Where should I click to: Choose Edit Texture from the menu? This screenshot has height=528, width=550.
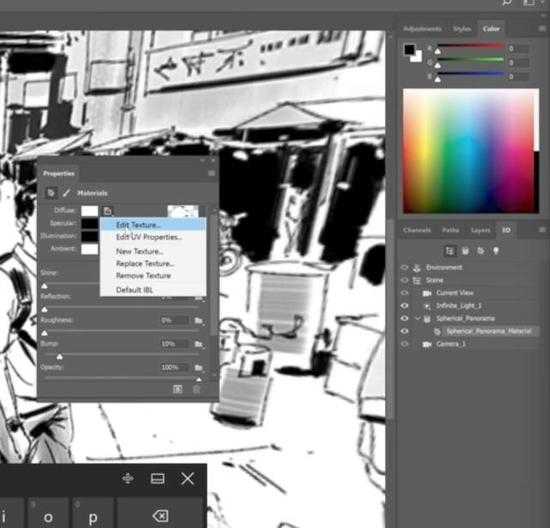pyautogui.click(x=138, y=225)
